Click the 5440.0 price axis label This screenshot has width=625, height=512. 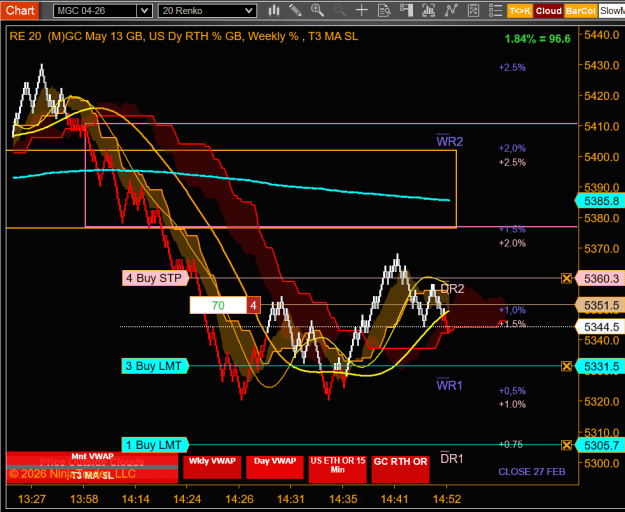coord(601,35)
